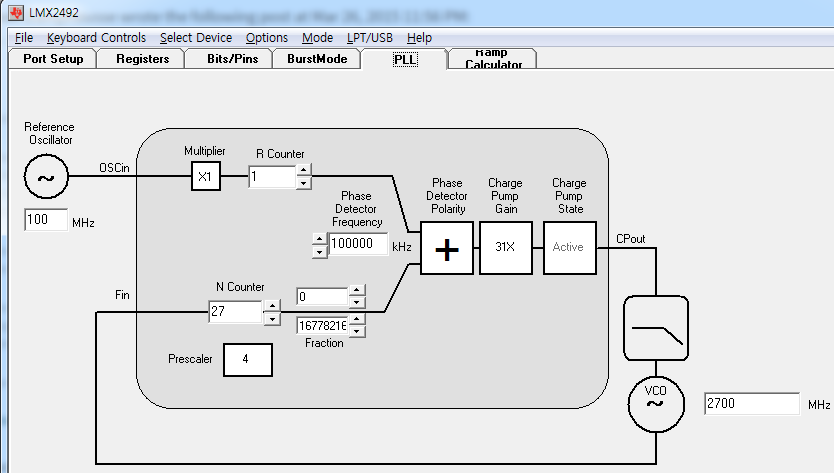The width and height of the screenshot is (834, 473).
Task: Open the Select Device menu
Action: point(196,38)
